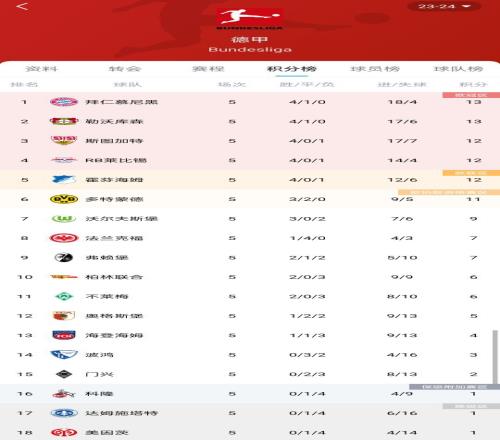Click the Borussia Dortmund BVB crest
Image resolution: width=500 pixels, height=440 pixels.
64,199
